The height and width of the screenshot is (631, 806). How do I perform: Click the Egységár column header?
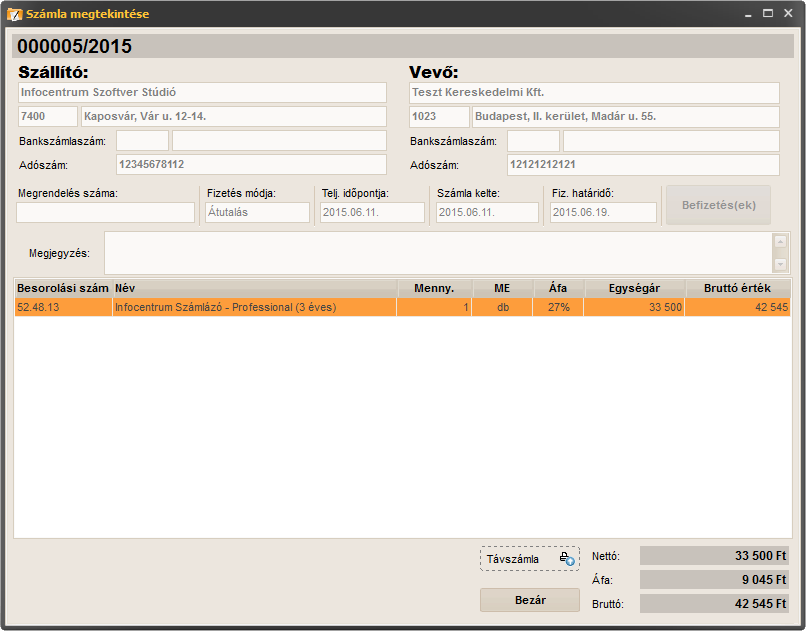[x=635, y=288]
